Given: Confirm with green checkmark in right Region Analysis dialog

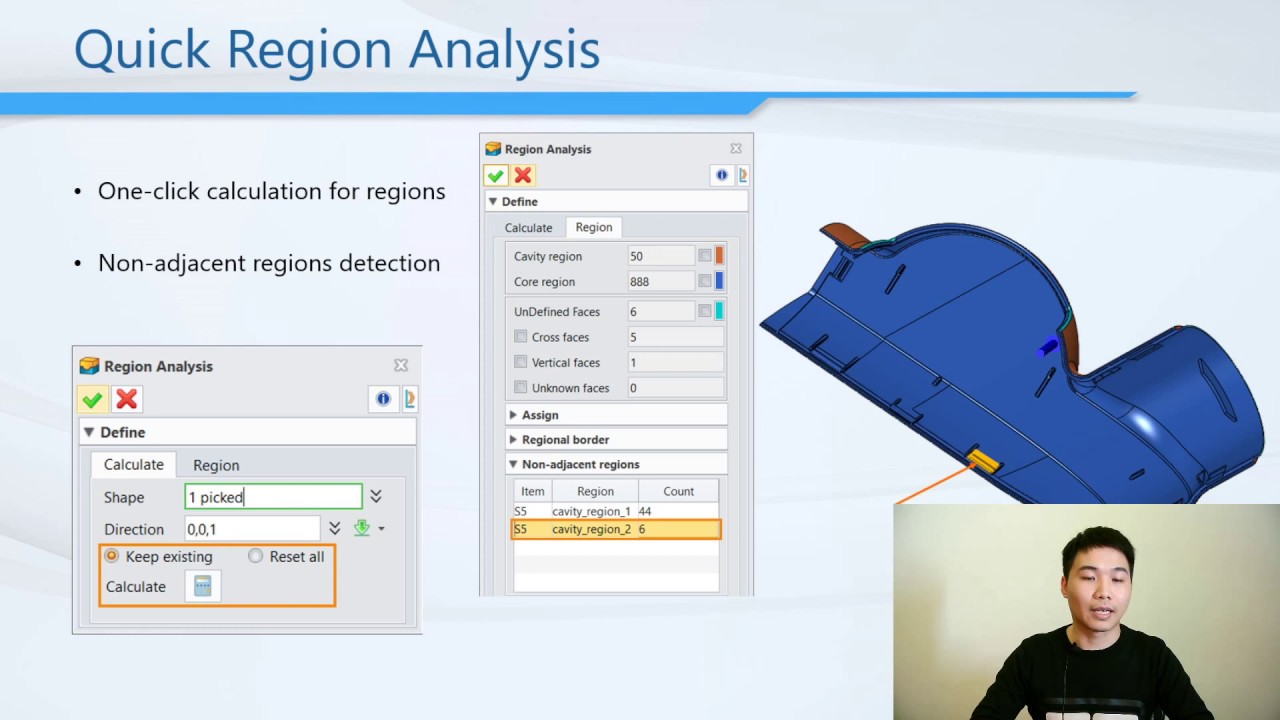Looking at the screenshot, I should point(496,176).
